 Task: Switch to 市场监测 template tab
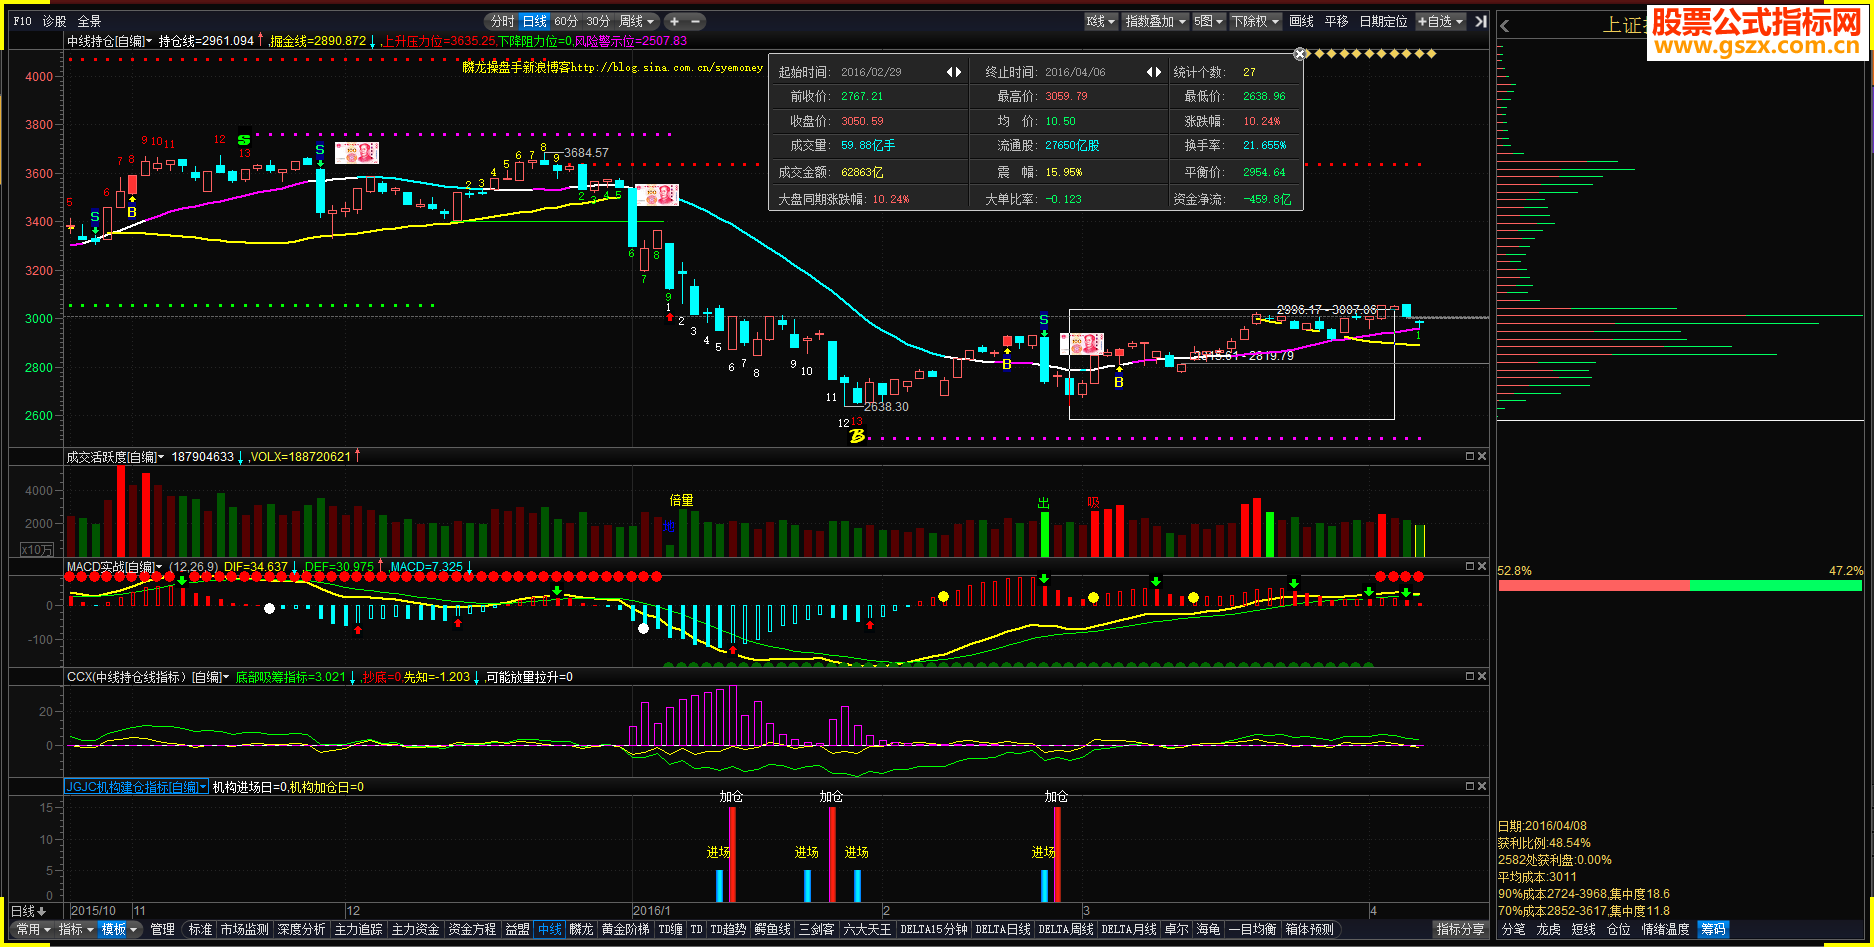[245, 929]
